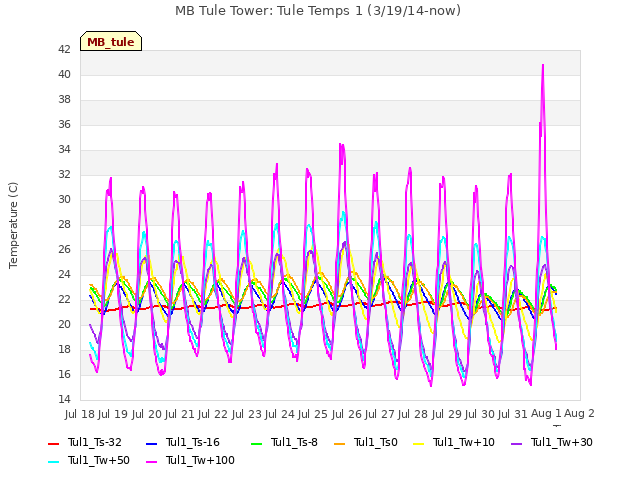Click the magenta peak near 41 degrees
640x480 pixels.
[543, 65]
